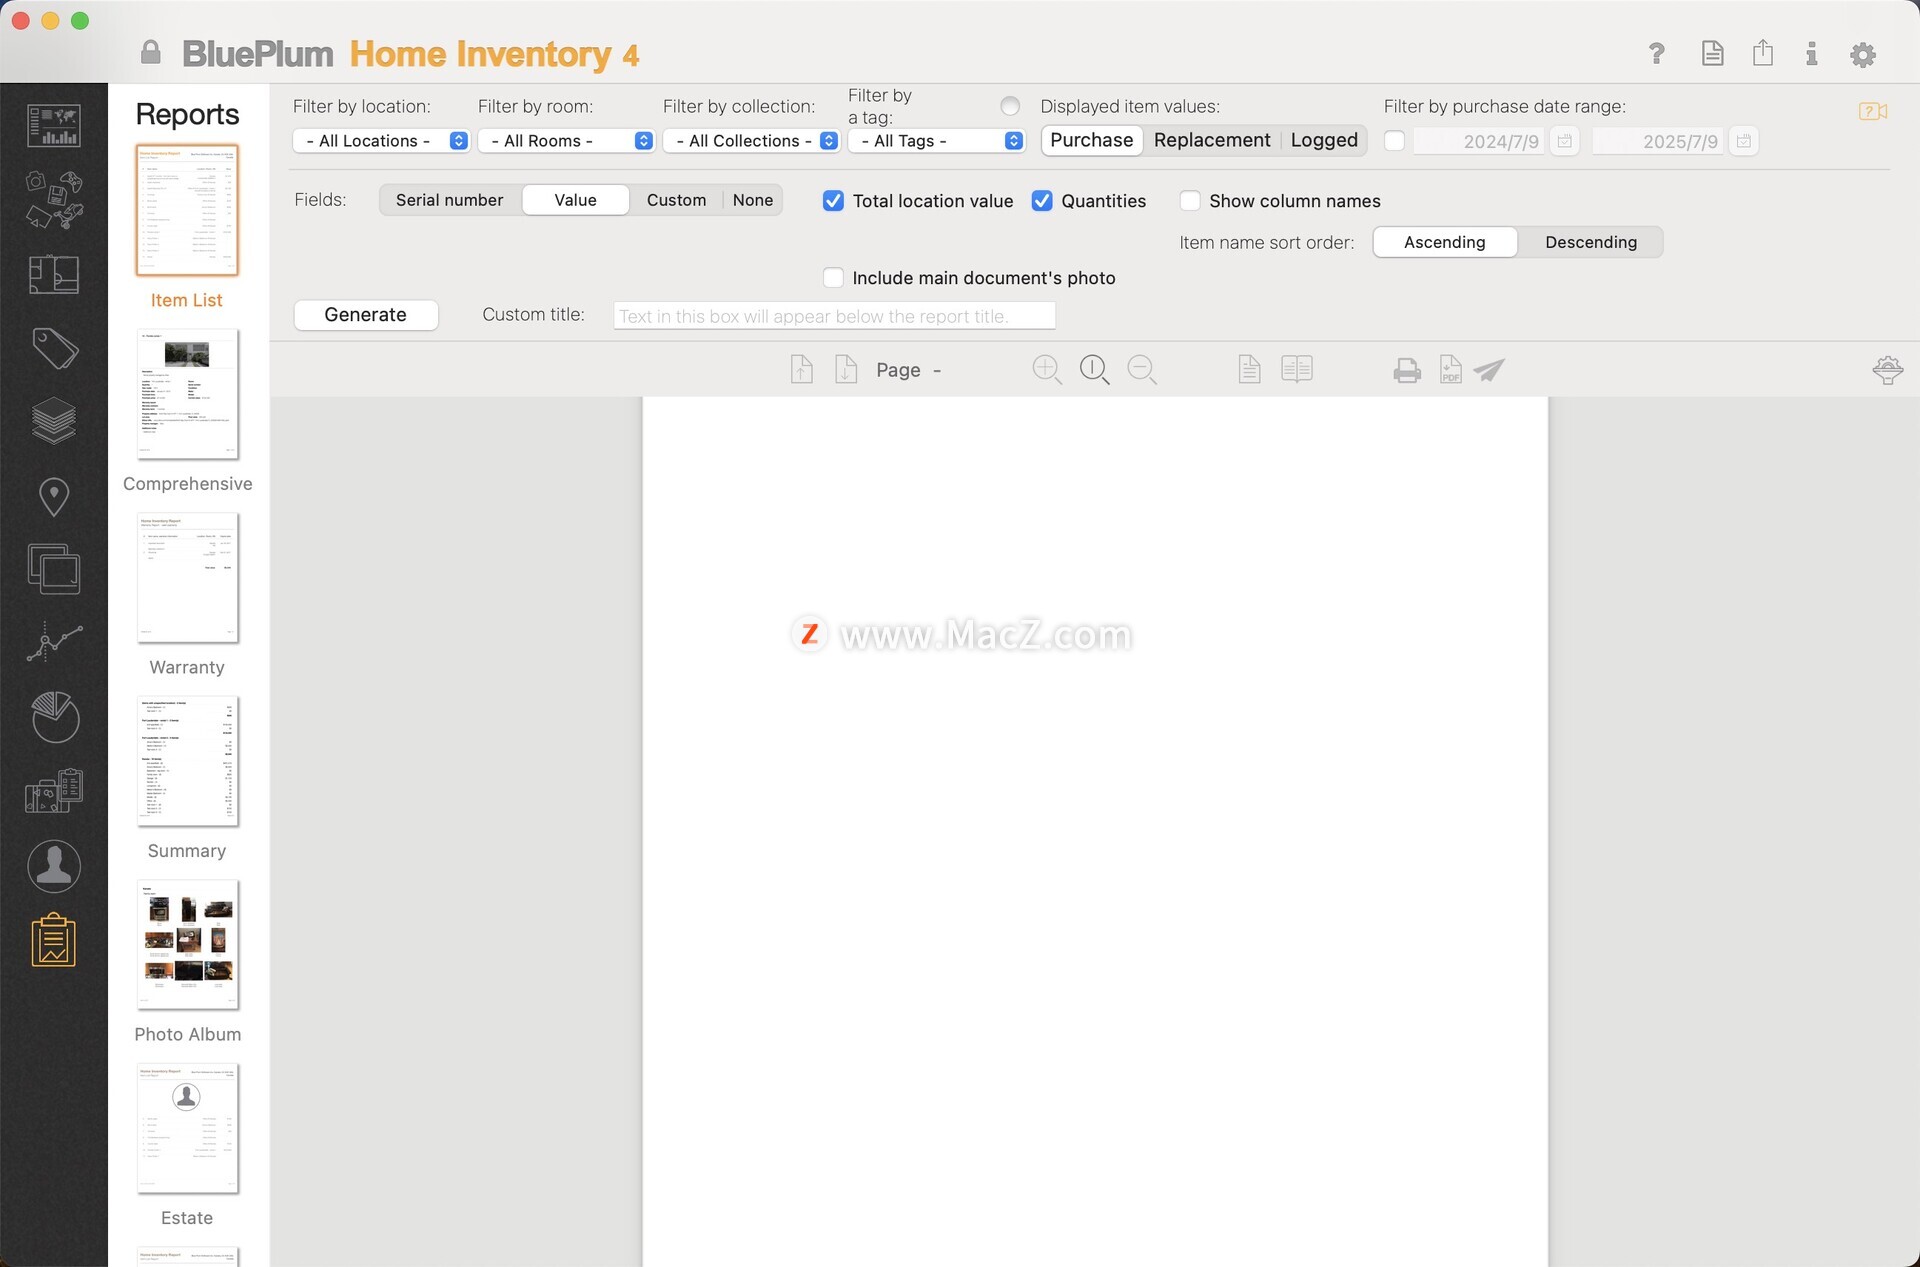Open the info icon in title bar
The width and height of the screenshot is (1920, 1267).
click(x=1811, y=53)
